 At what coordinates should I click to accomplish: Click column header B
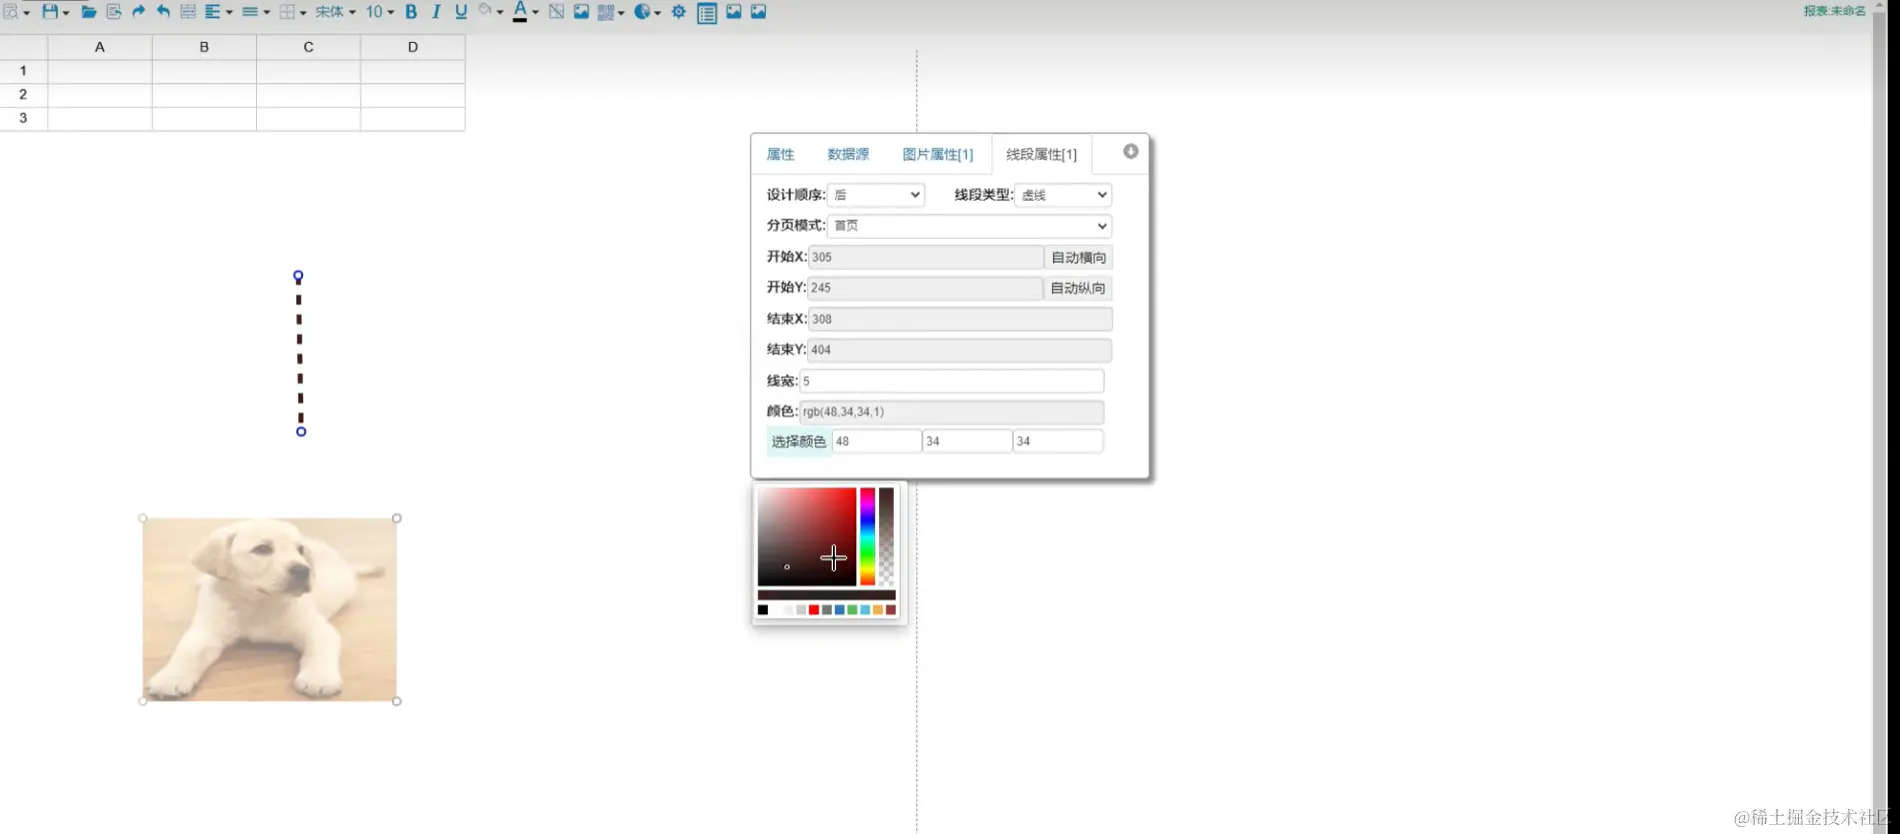(204, 47)
